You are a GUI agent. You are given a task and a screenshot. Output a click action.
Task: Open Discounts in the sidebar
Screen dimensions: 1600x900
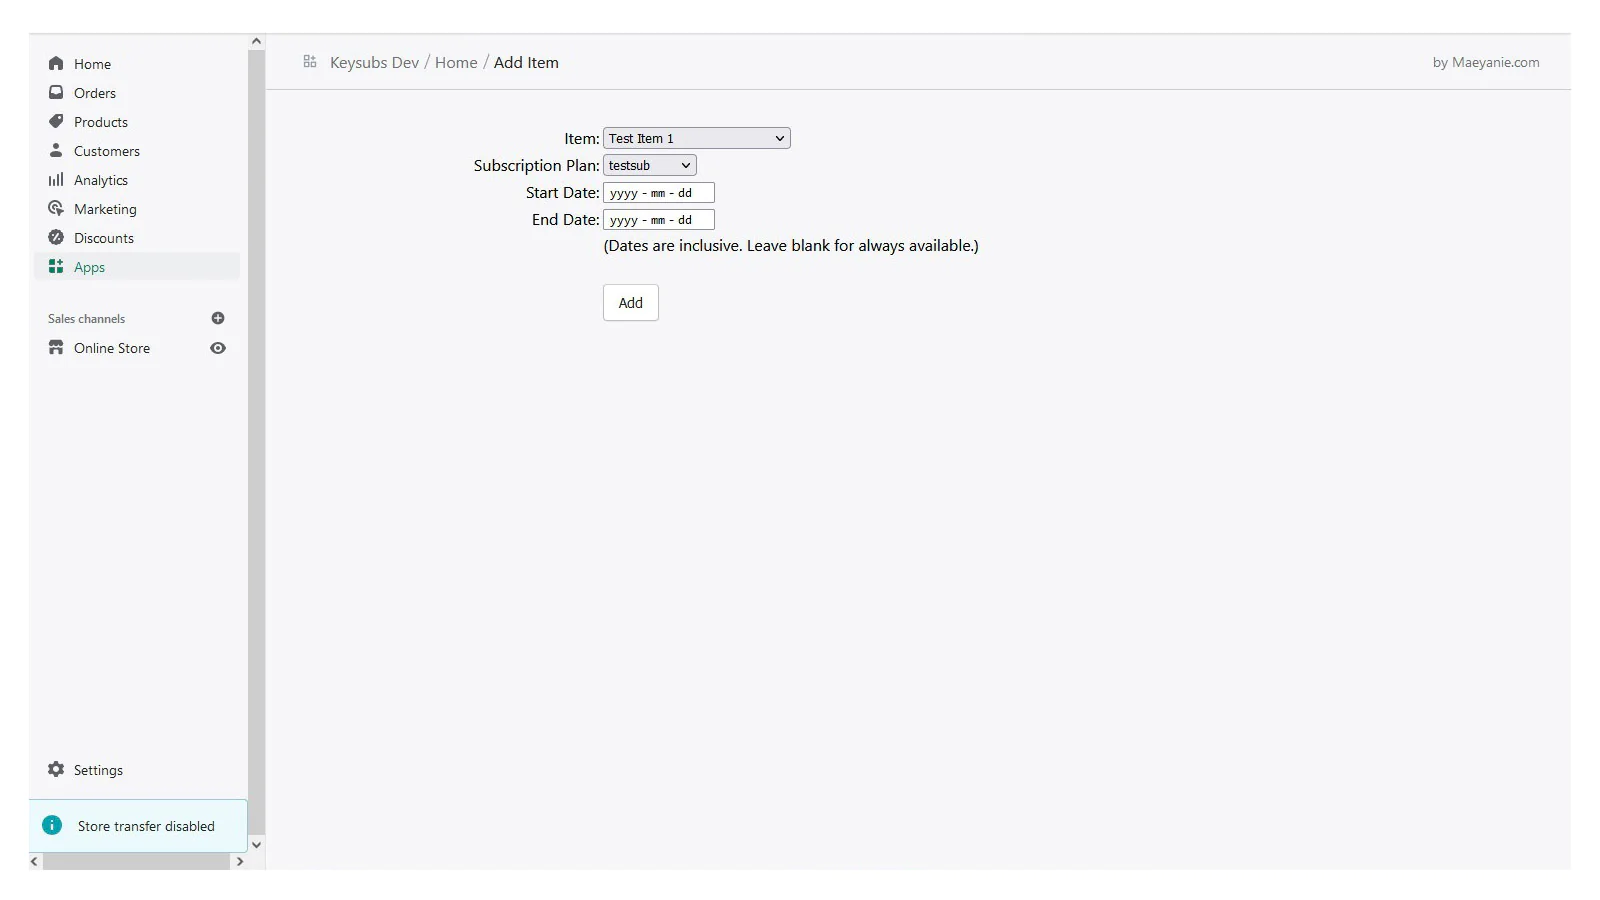[138, 237]
